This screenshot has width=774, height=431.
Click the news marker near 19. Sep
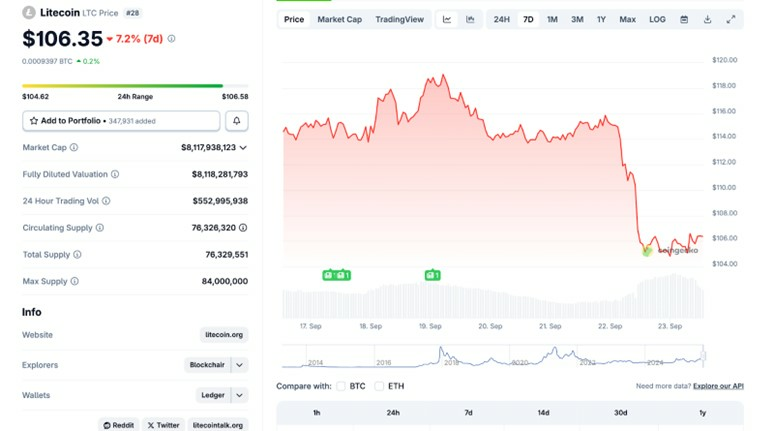(432, 275)
